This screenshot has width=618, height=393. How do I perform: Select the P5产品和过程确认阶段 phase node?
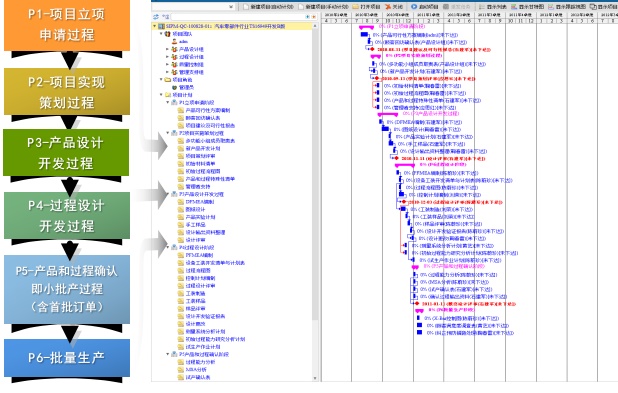coord(200,354)
